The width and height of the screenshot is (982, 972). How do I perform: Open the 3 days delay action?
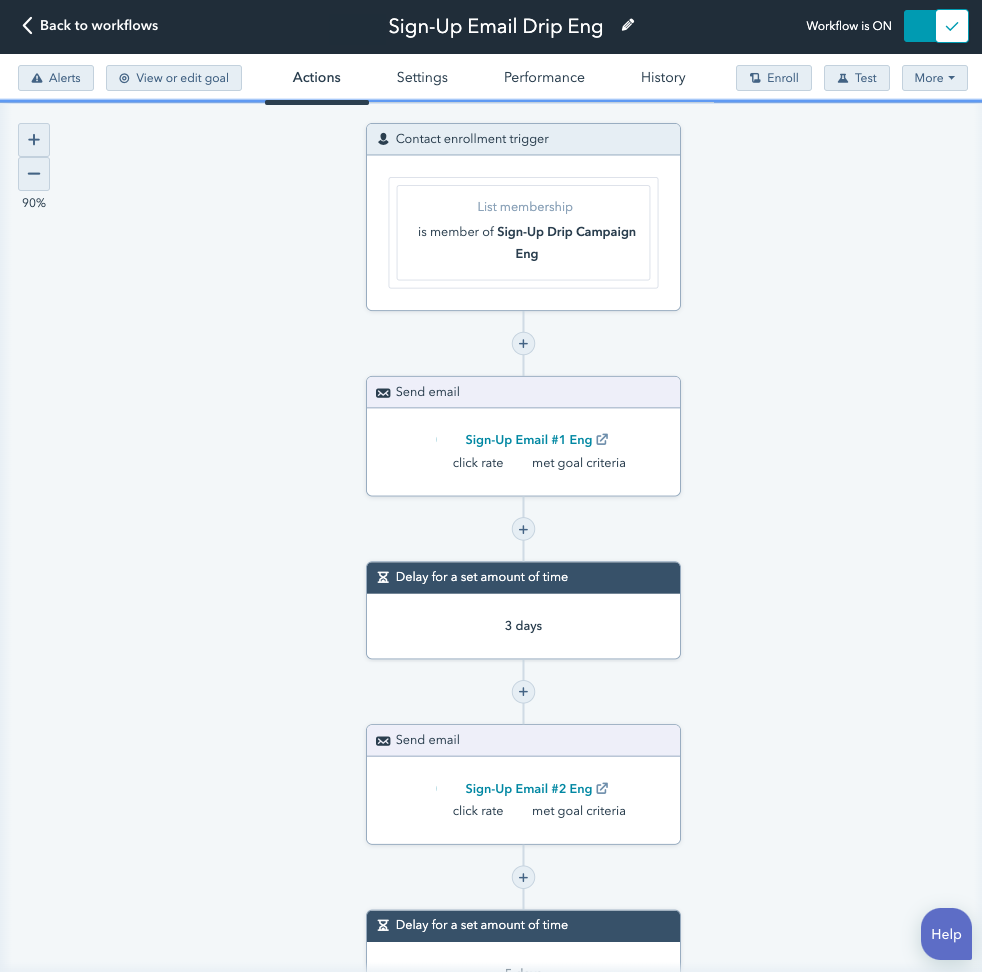click(x=524, y=626)
